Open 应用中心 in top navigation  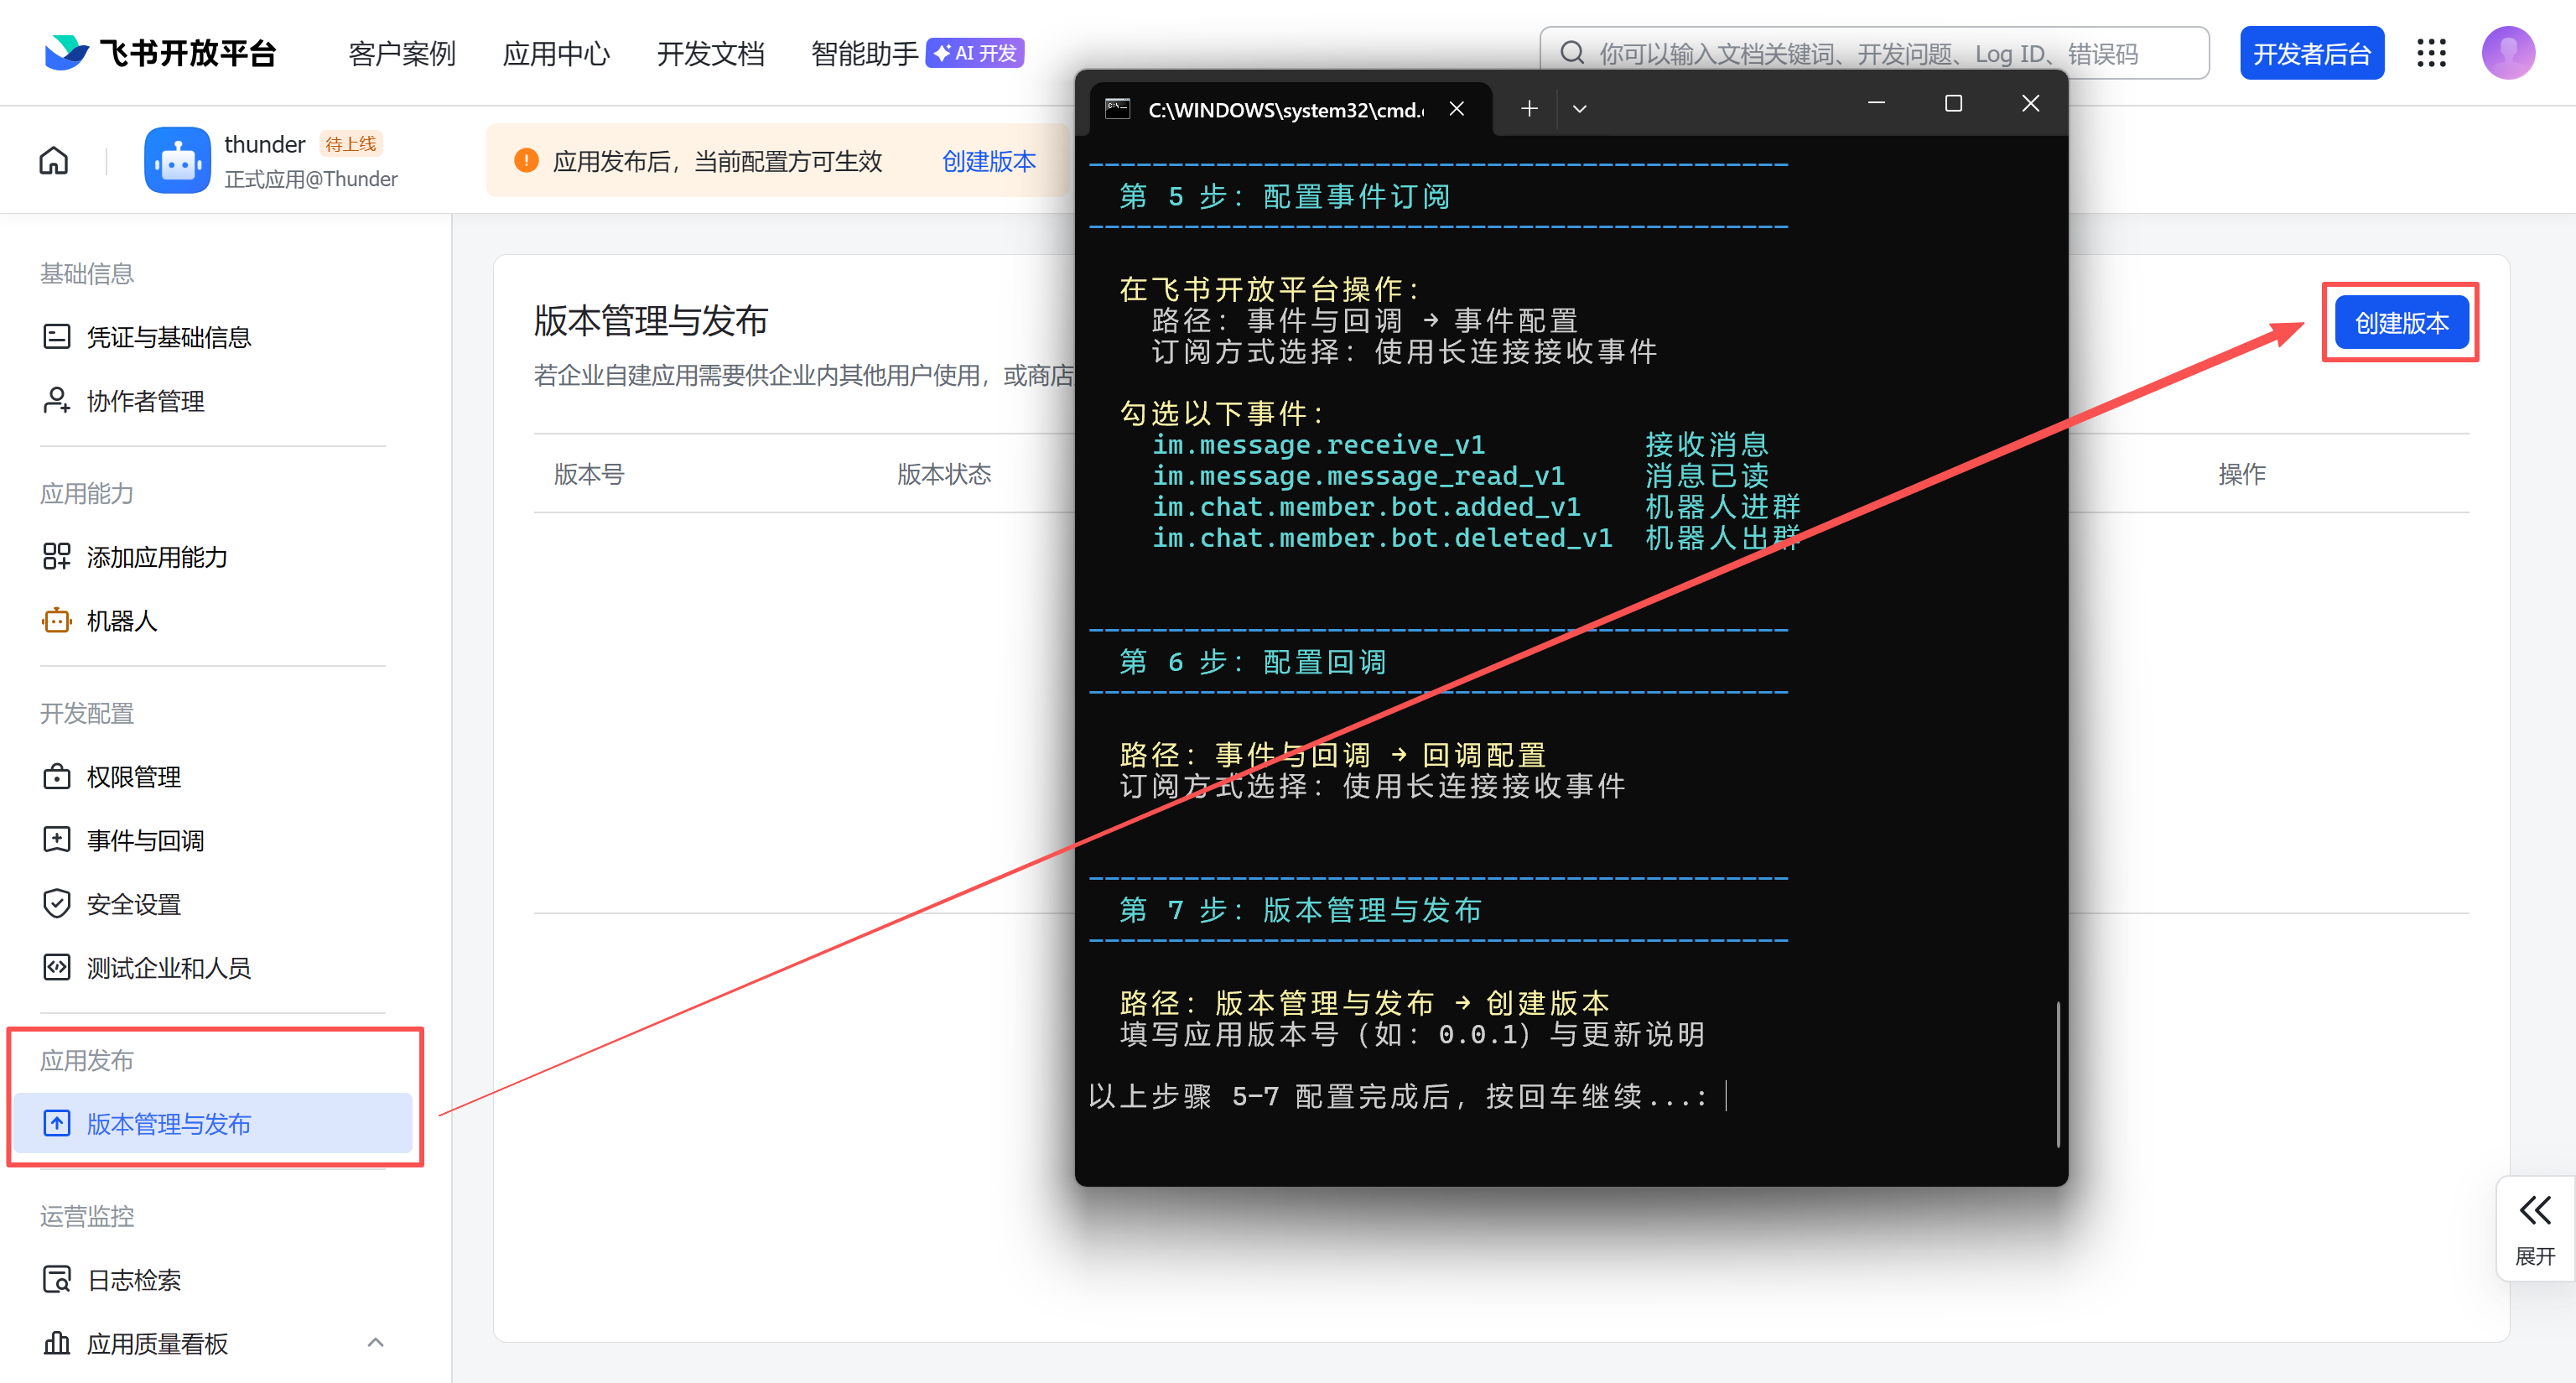[x=556, y=53]
